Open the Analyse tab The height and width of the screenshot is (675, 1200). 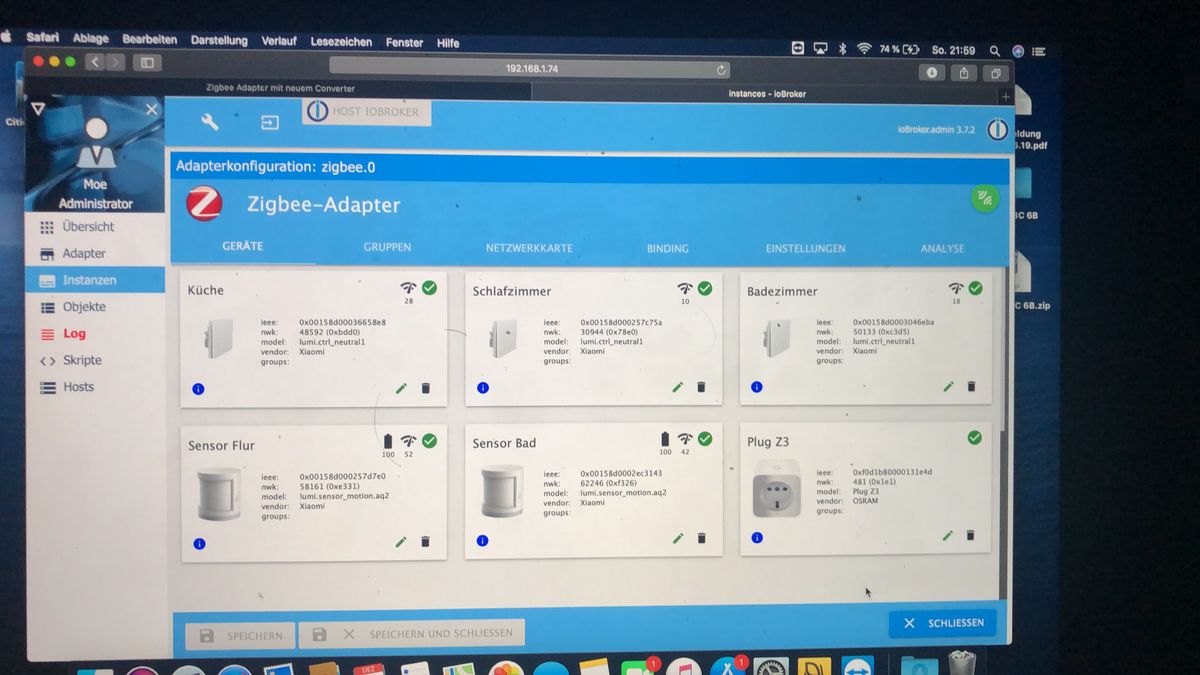(942, 248)
